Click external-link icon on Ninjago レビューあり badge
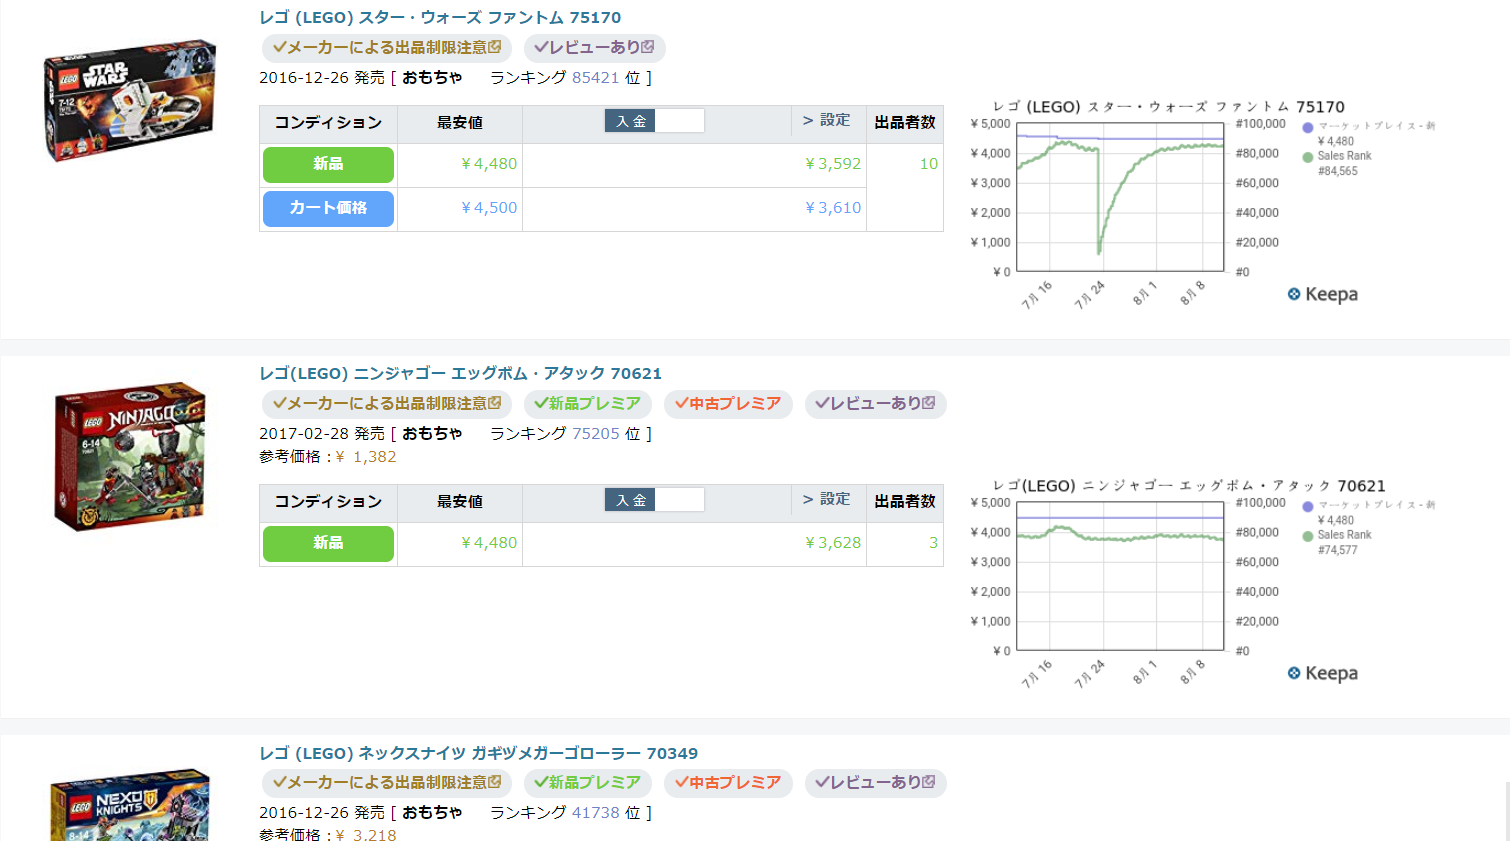The width and height of the screenshot is (1510, 841). click(929, 403)
